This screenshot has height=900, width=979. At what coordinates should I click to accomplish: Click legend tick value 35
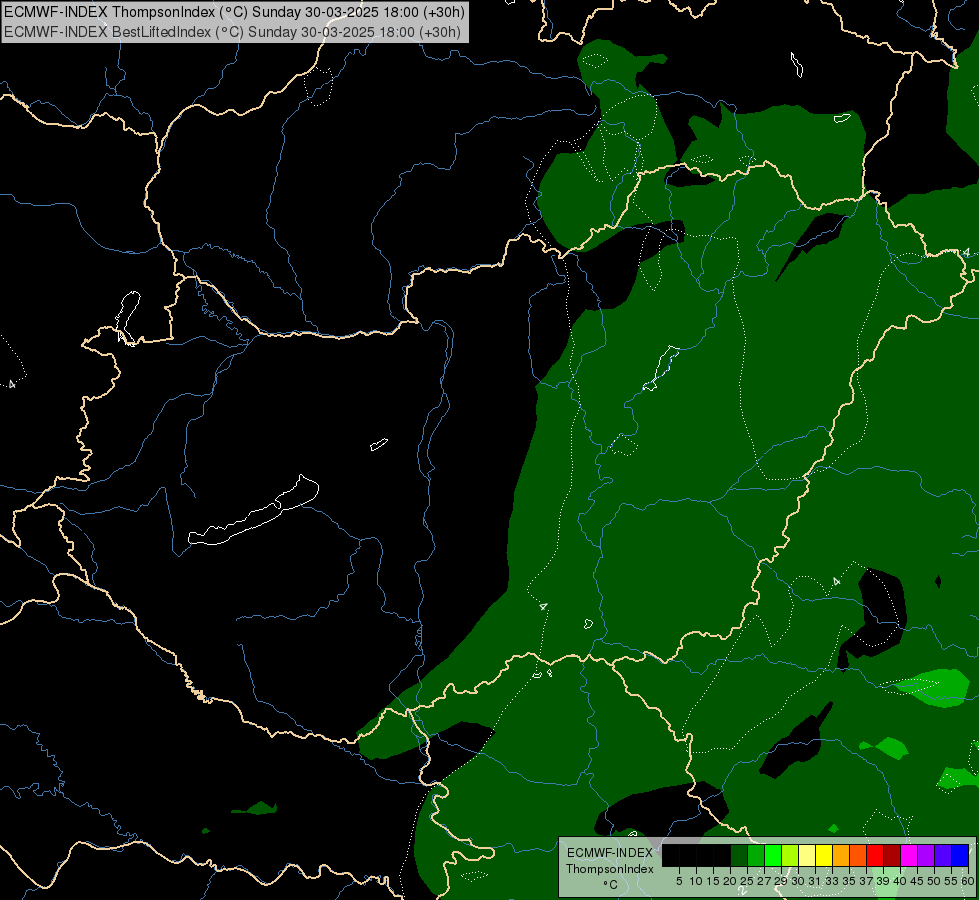click(x=849, y=881)
